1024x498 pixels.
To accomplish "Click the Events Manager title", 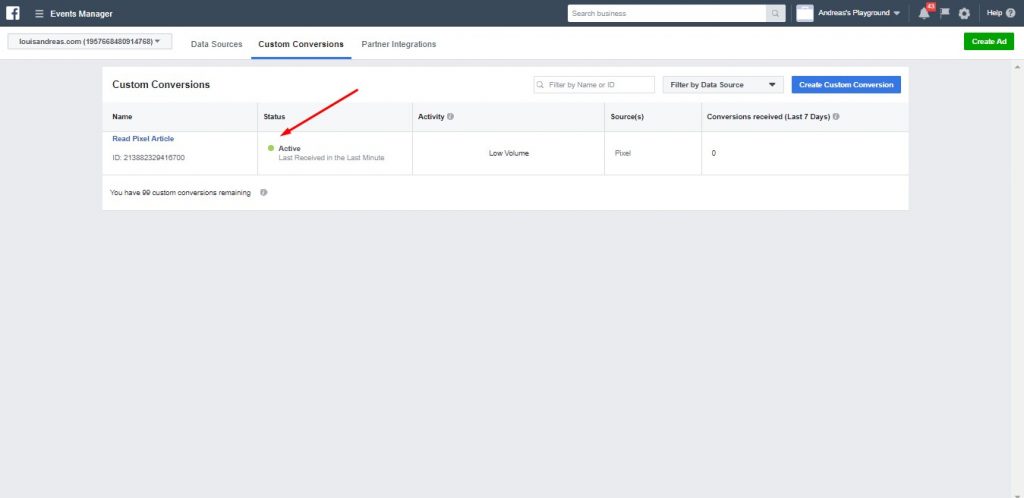I will (x=81, y=14).
